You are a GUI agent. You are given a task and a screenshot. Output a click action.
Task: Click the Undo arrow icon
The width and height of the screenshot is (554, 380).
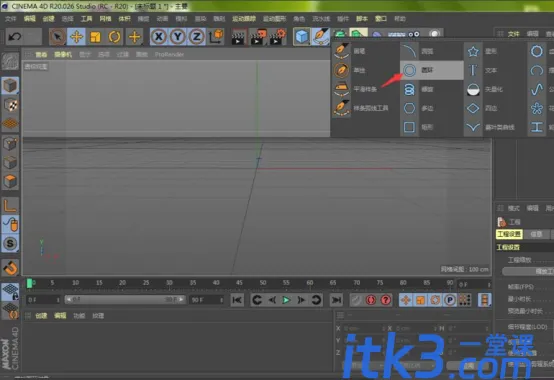(14, 36)
